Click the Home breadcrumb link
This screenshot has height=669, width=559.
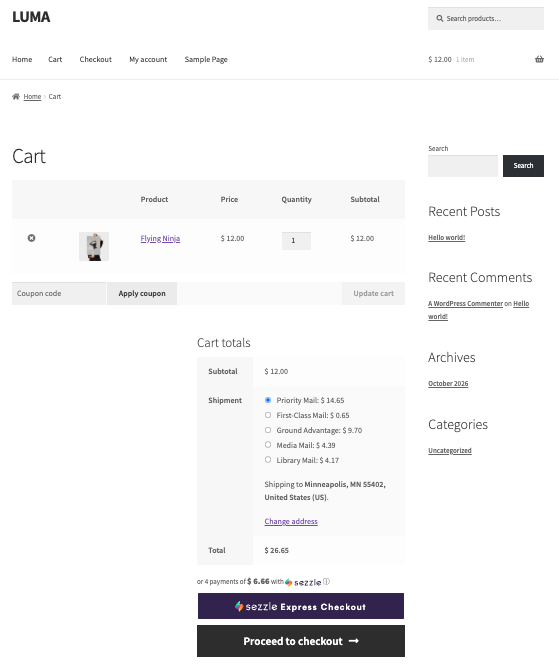tap(32, 96)
